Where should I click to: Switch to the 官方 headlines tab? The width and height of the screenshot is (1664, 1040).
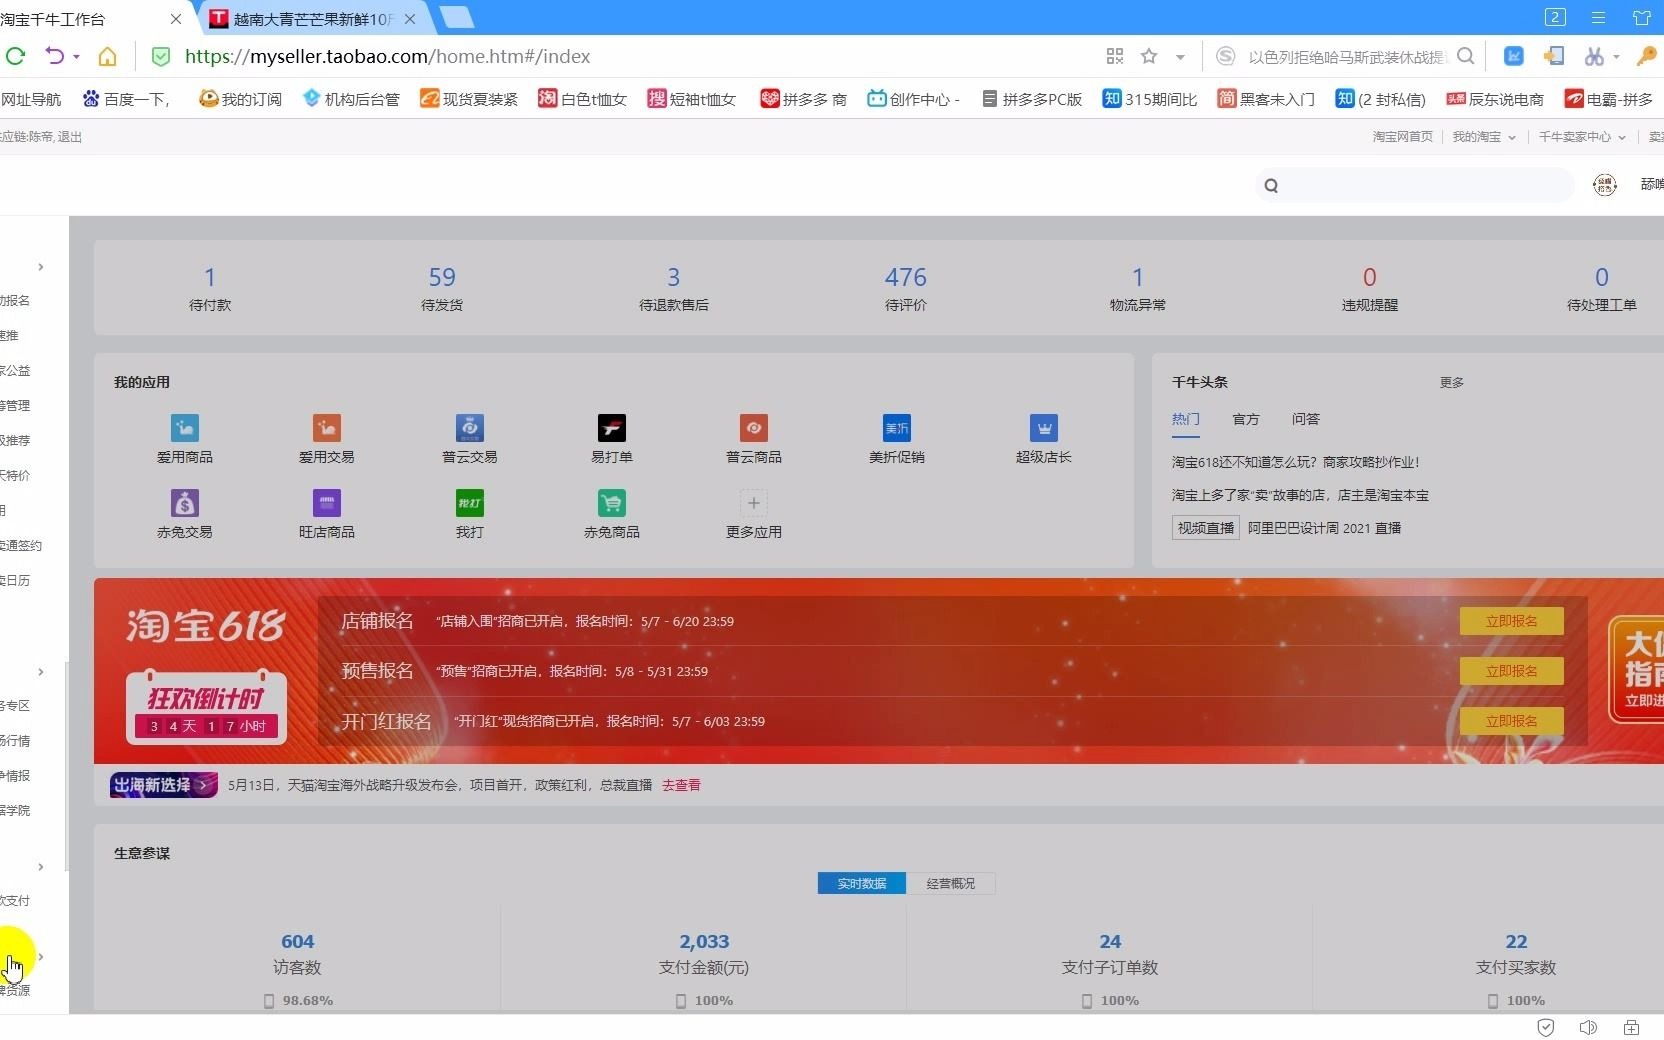click(1246, 419)
